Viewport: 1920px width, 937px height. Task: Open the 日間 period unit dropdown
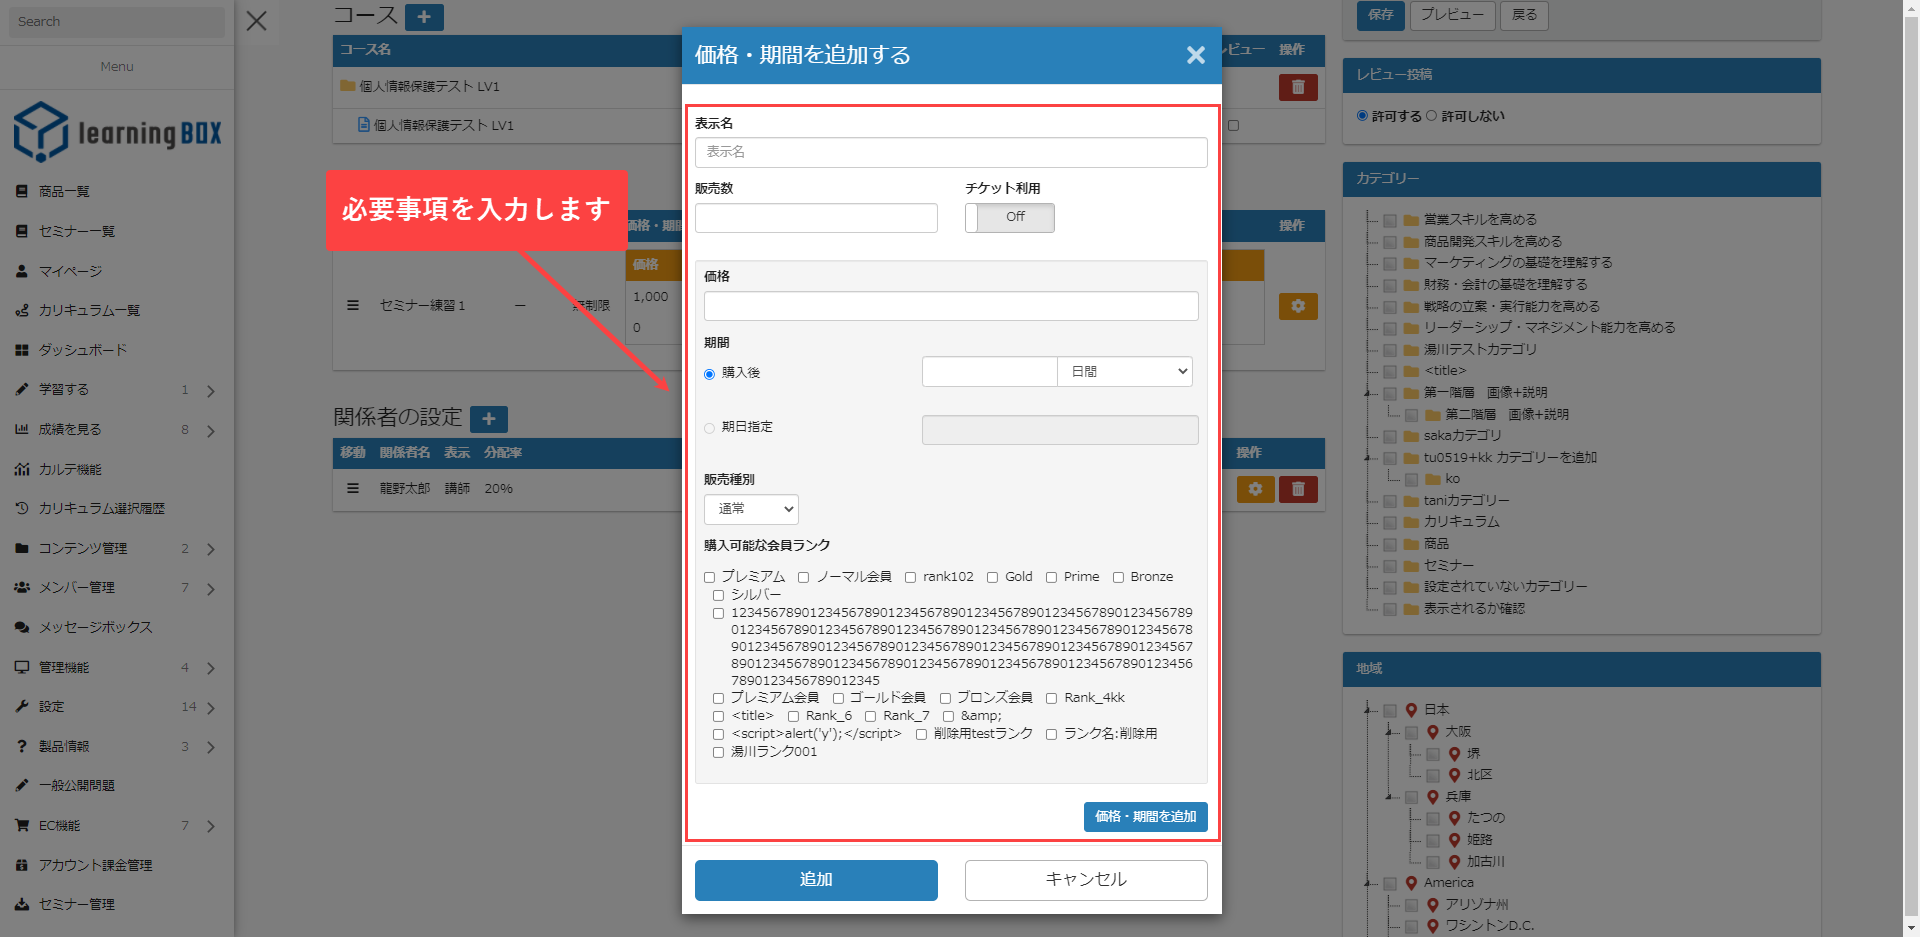[1125, 372]
